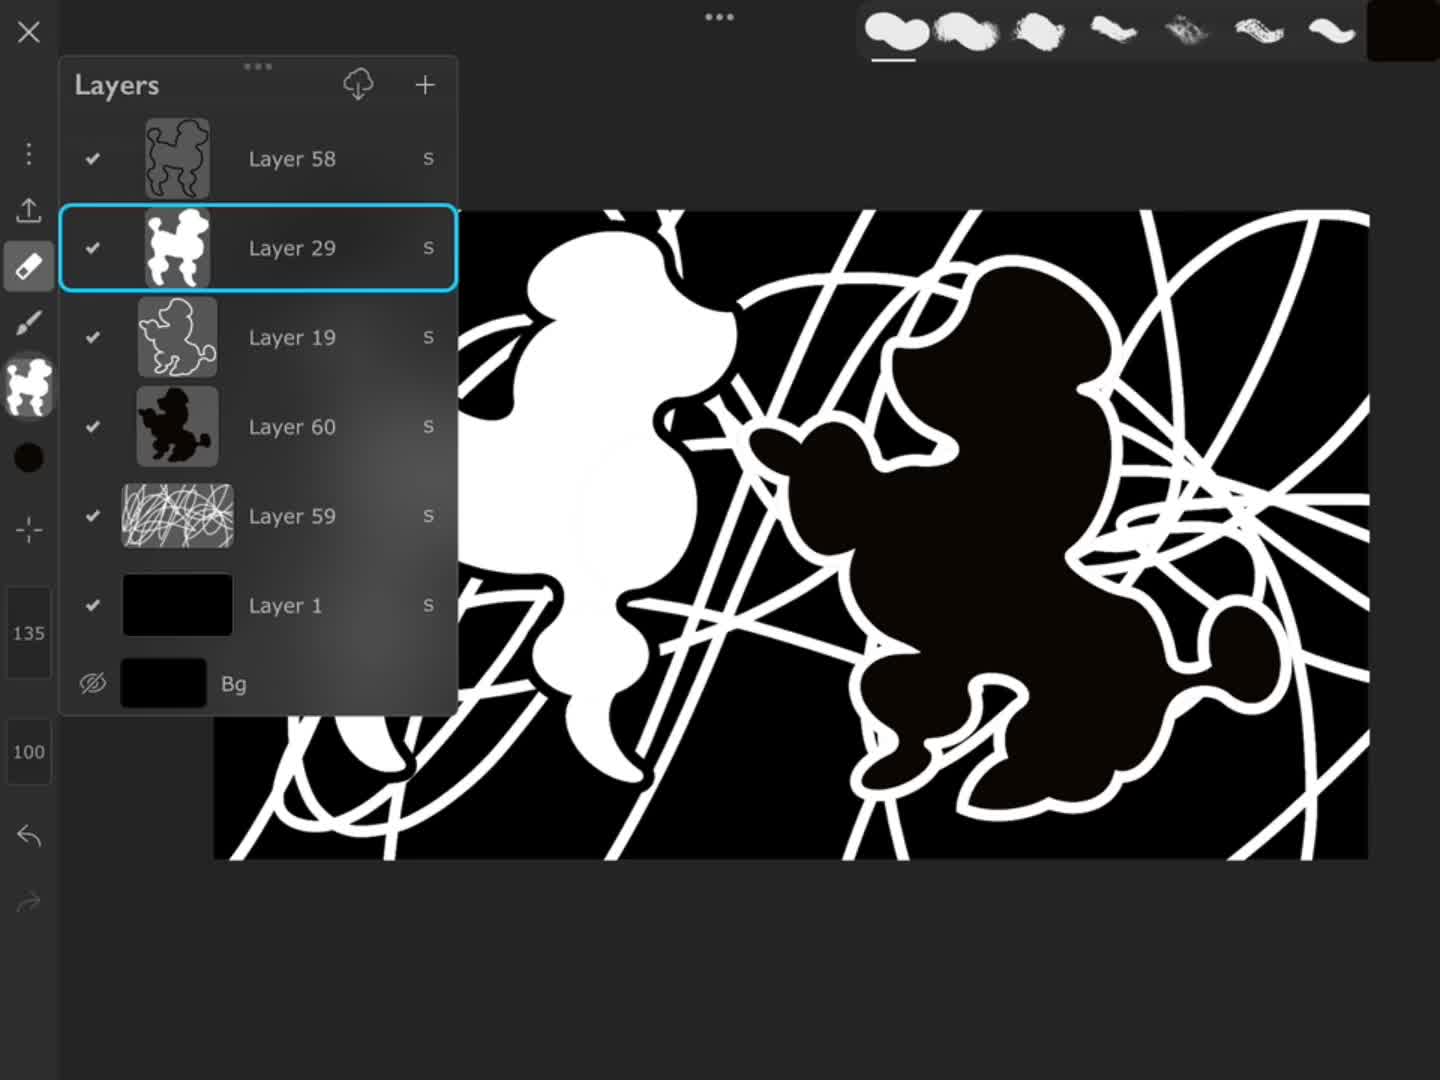The height and width of the screenshot is (1080, 1440).
Task: Grab the Layers panel three-dot drag handle
Action: [258, 67]
